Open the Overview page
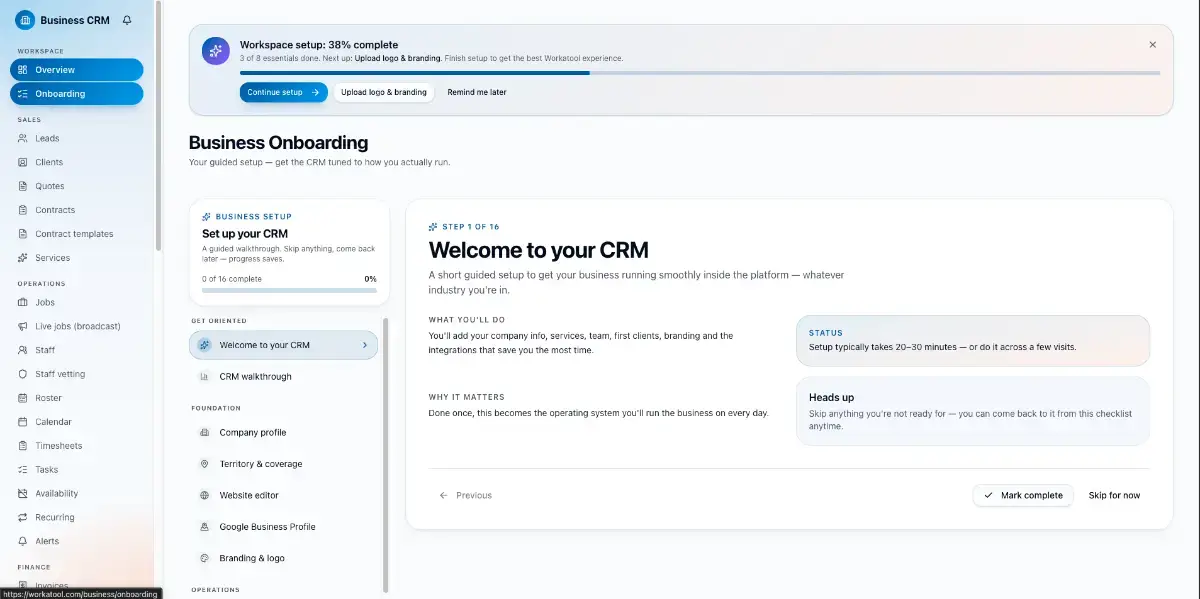The height and width of the screenshot is (599, 1200). click(77, 70)
